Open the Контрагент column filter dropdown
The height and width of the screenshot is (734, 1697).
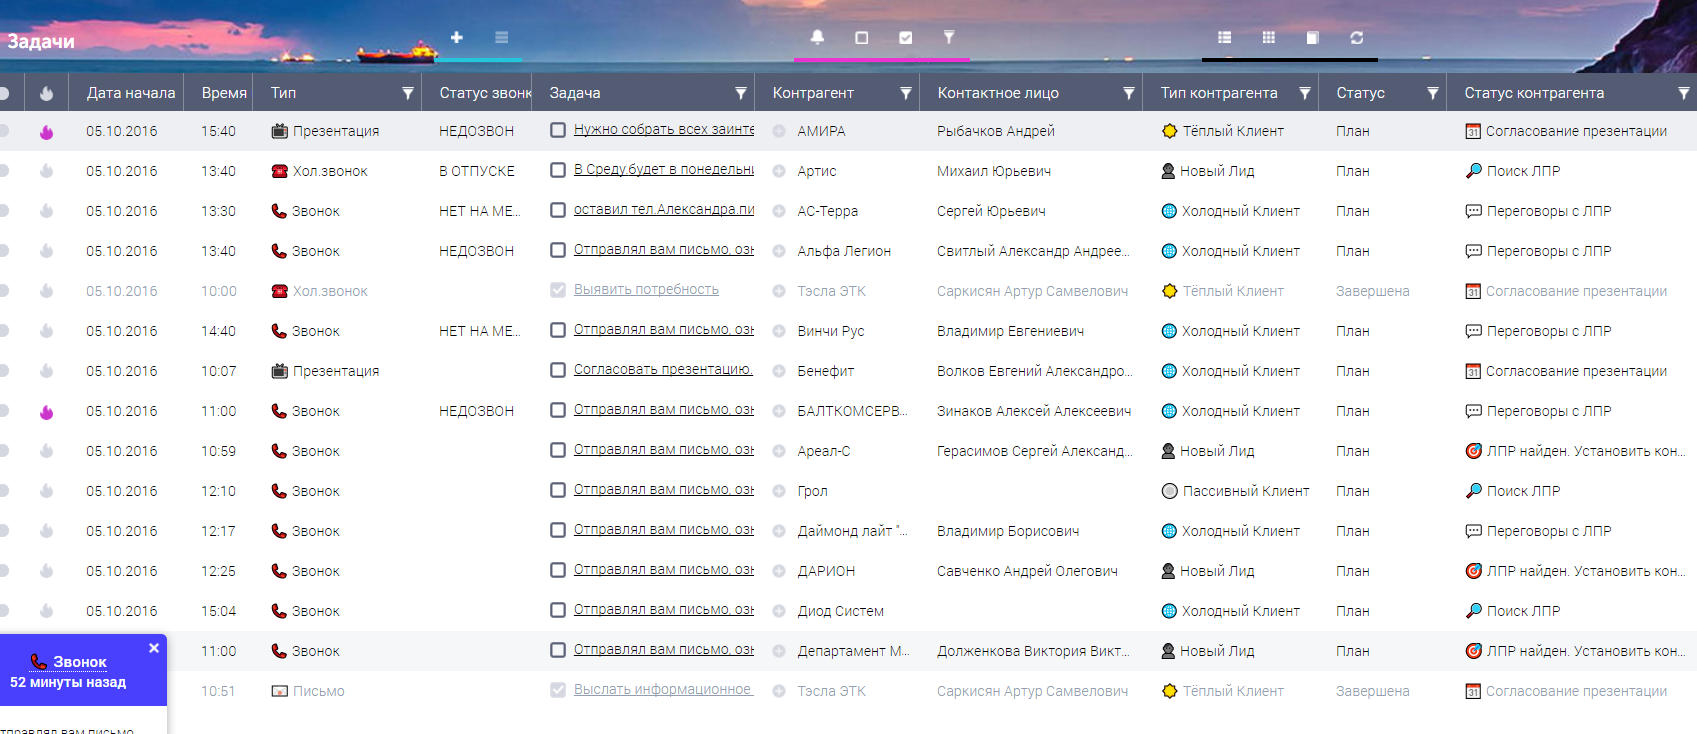point(905,93)
